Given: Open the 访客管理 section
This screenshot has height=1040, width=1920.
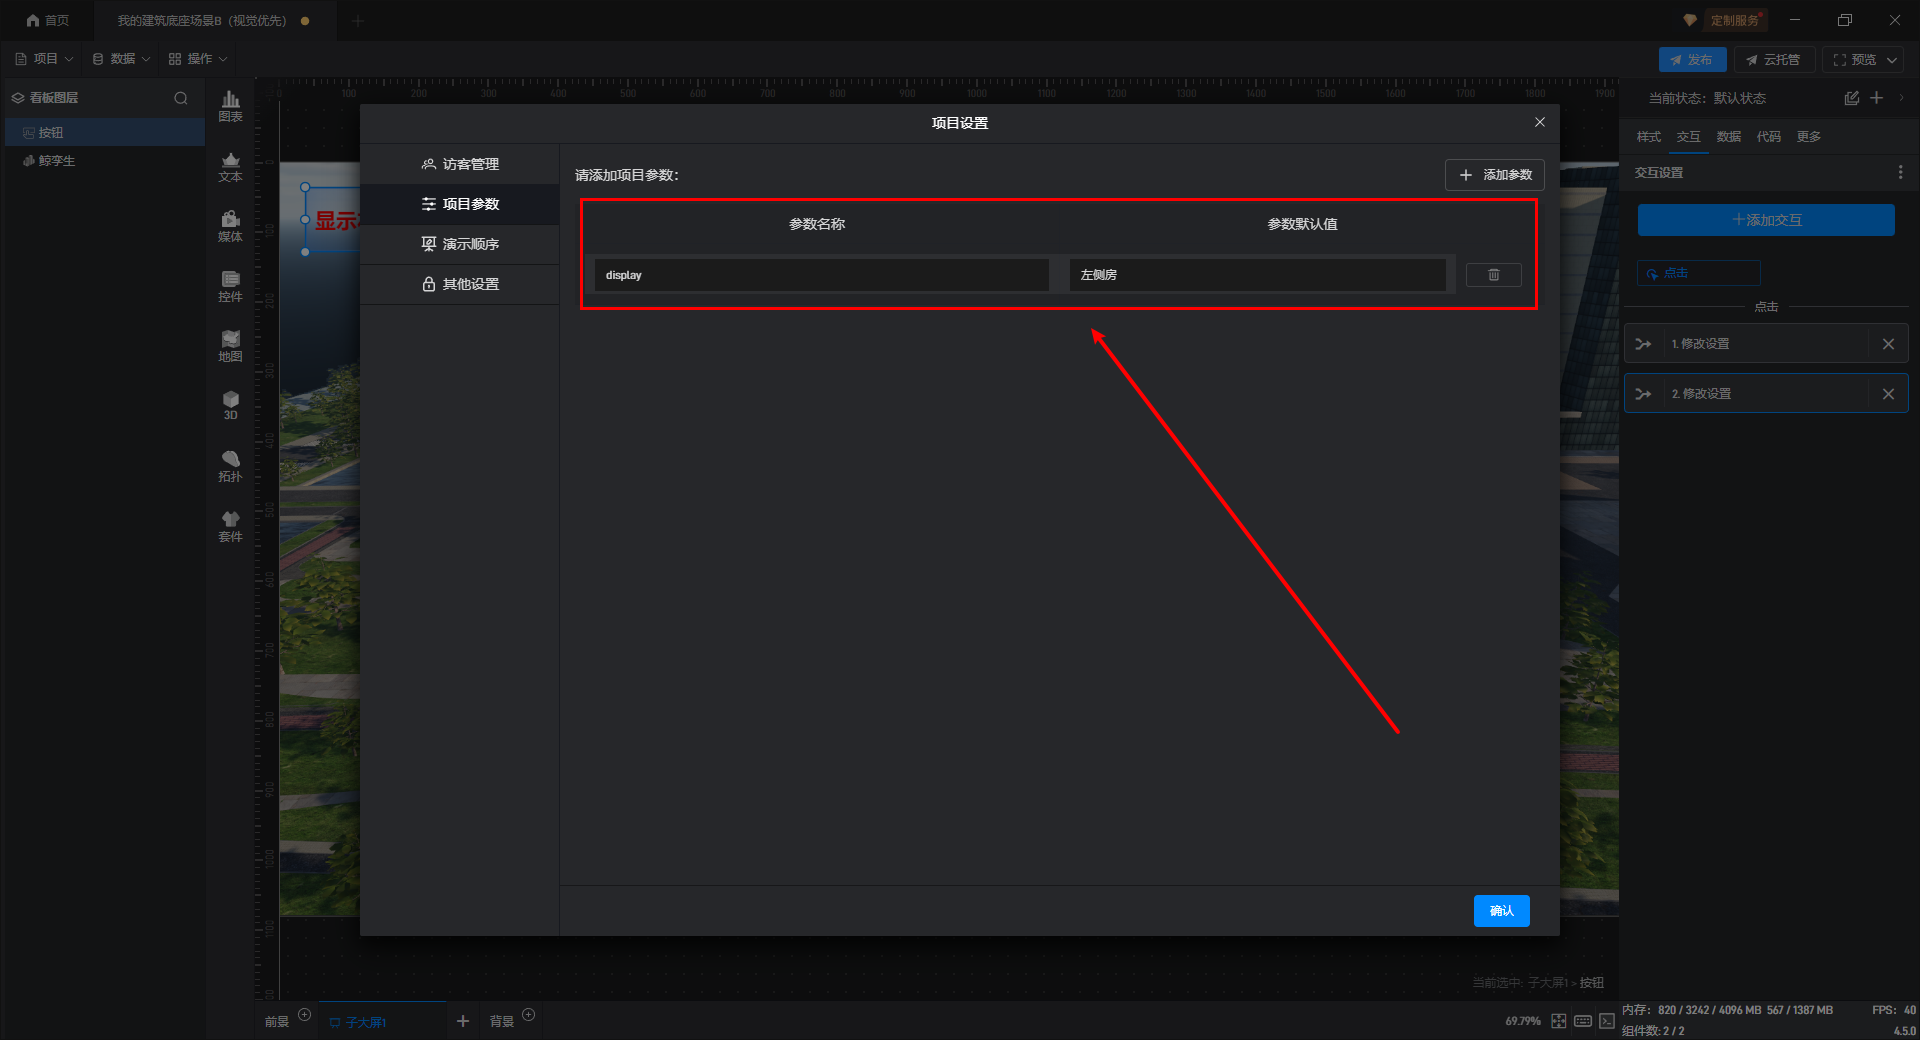Looking at the screenshot, I should coord(459,164).
